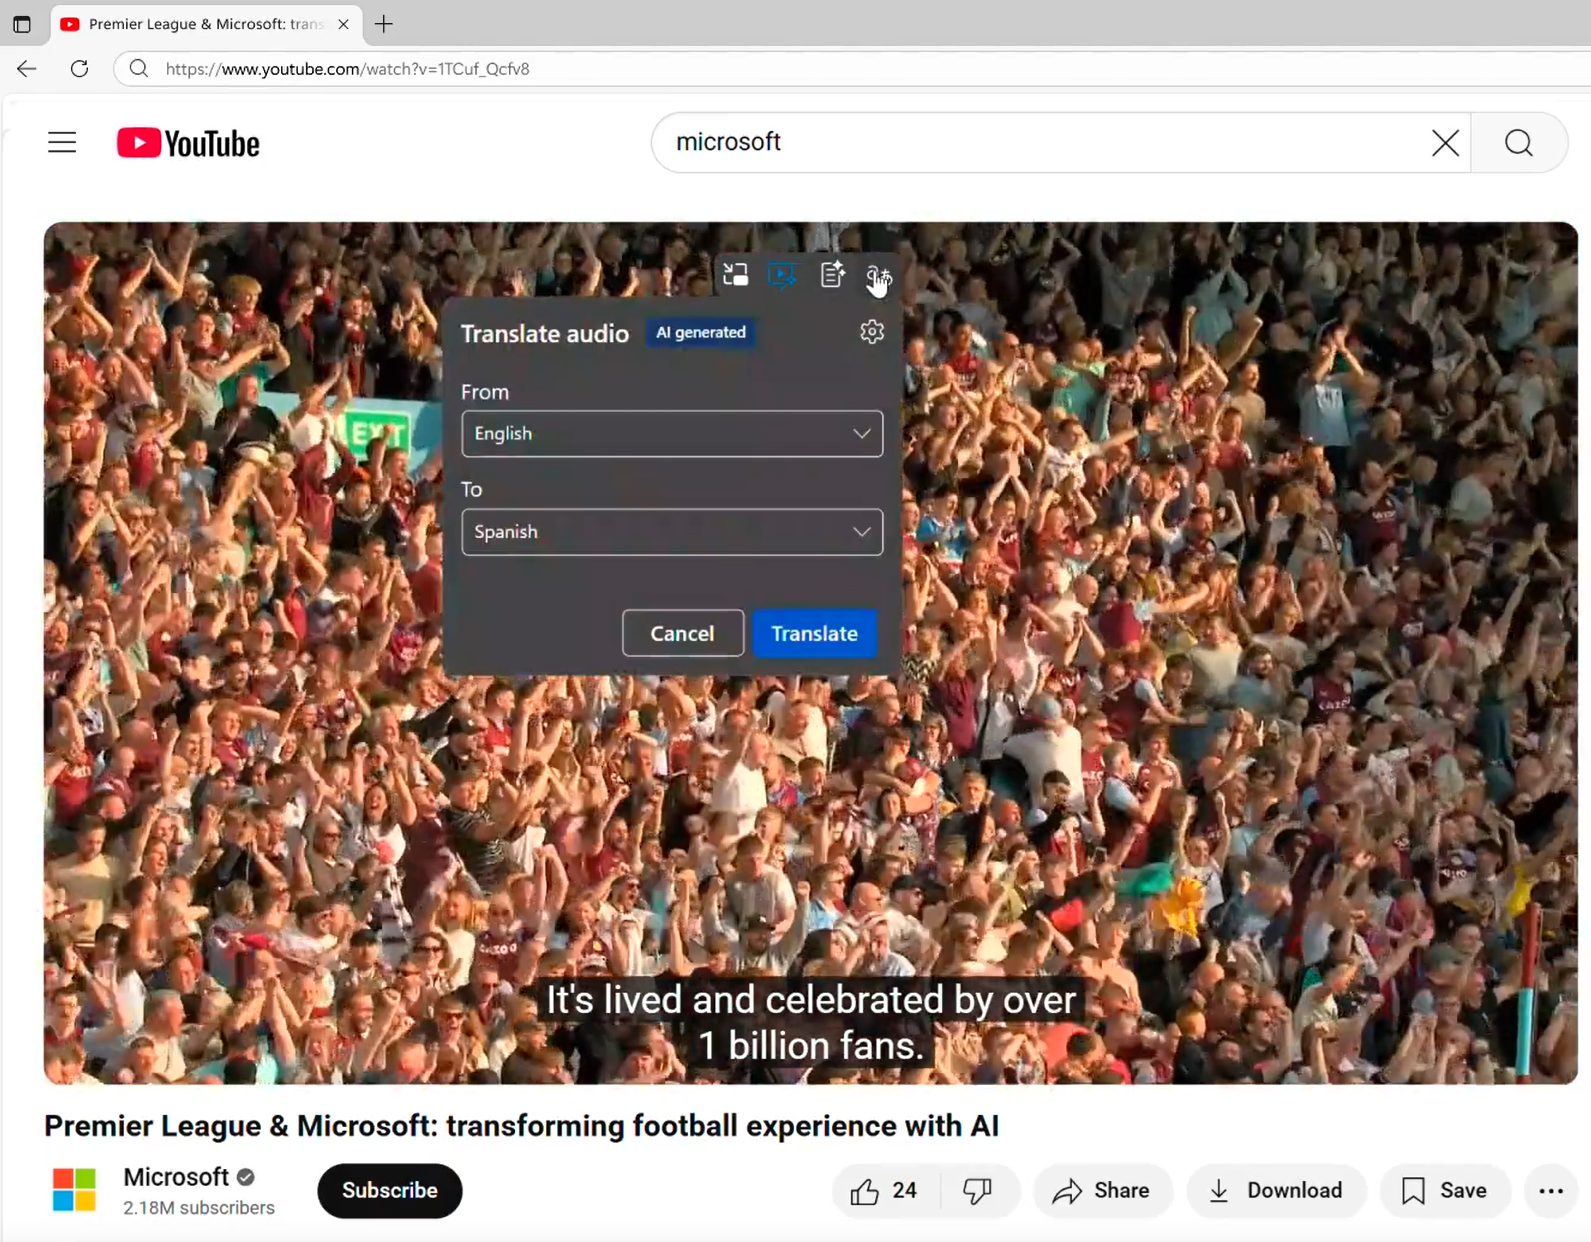Expand the From language dropdown showing English
Screen dimensions: 1591x1242
click(x=671, y=434)
